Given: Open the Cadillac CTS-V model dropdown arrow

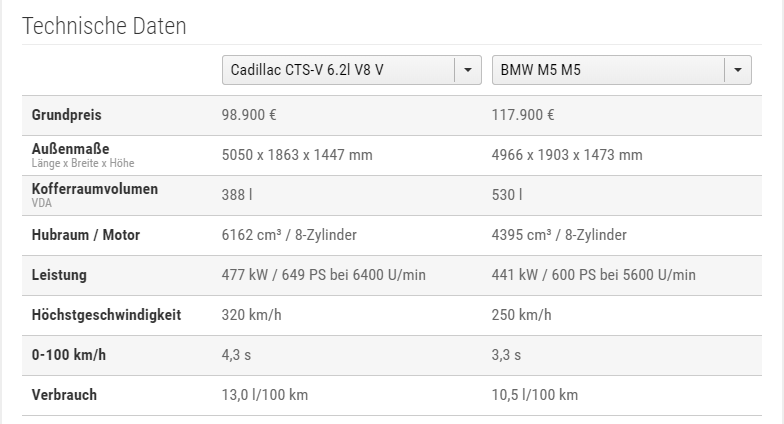Looking at the screenshot, I should click(468, 70).
